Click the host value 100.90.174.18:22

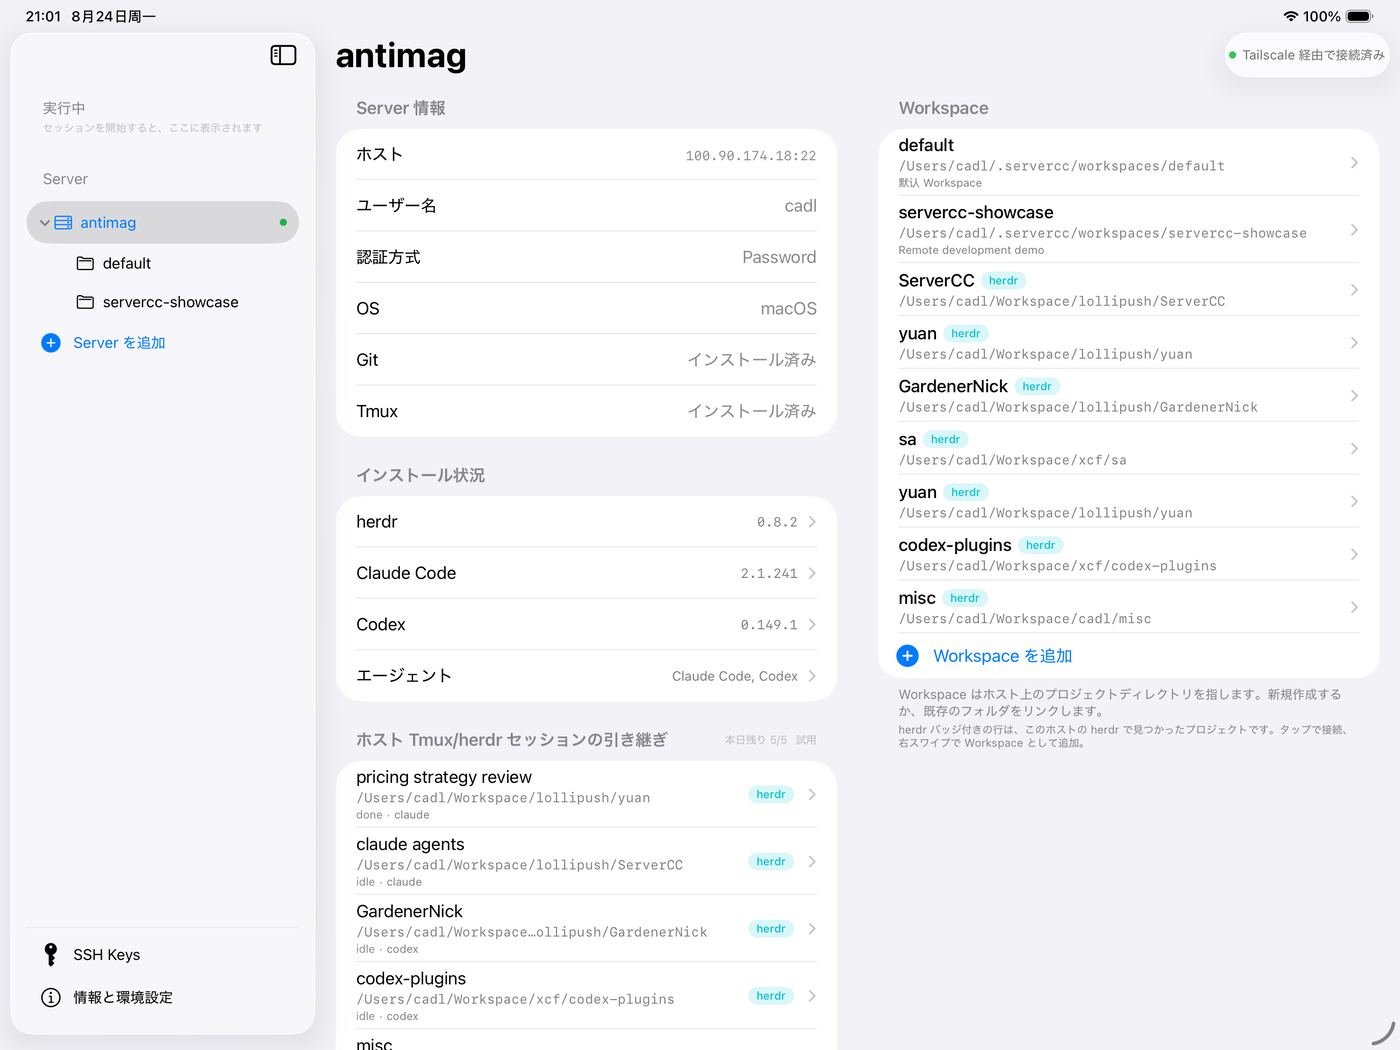(x=750, y=156)
